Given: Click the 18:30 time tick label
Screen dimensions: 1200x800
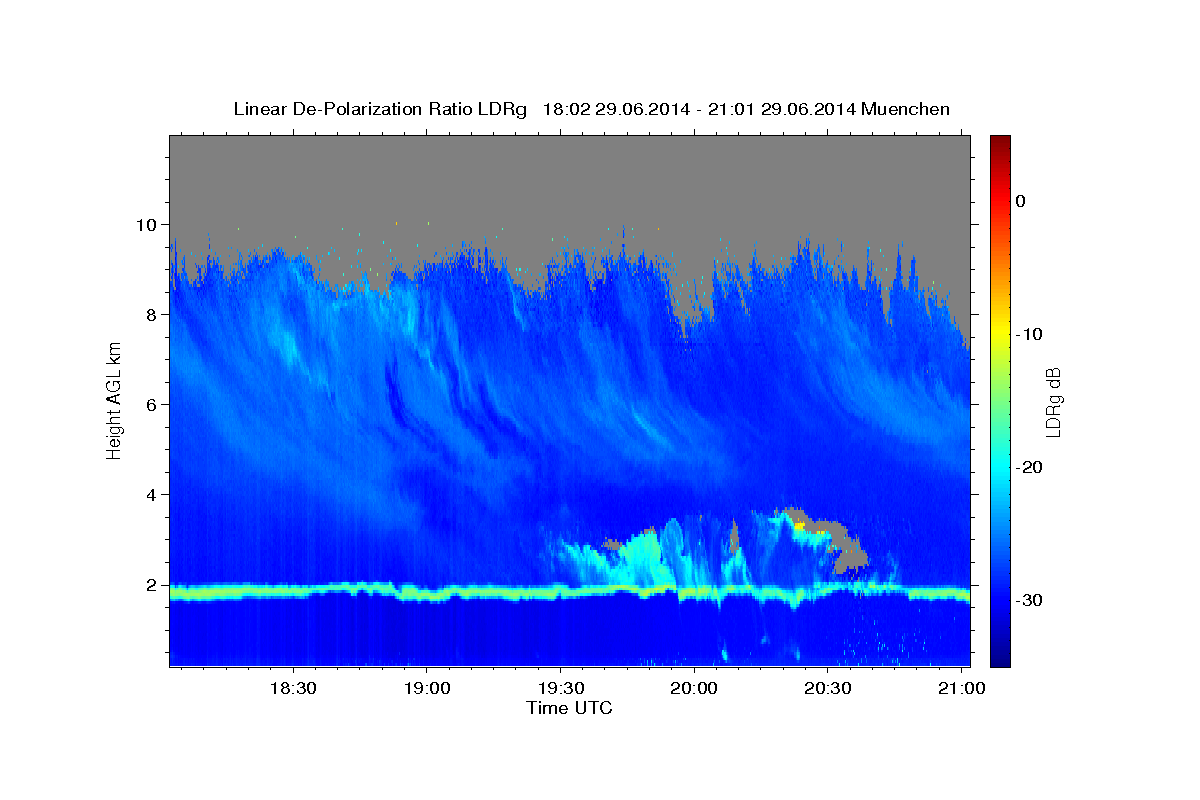Looking at the screenshot, I should 294,689.
